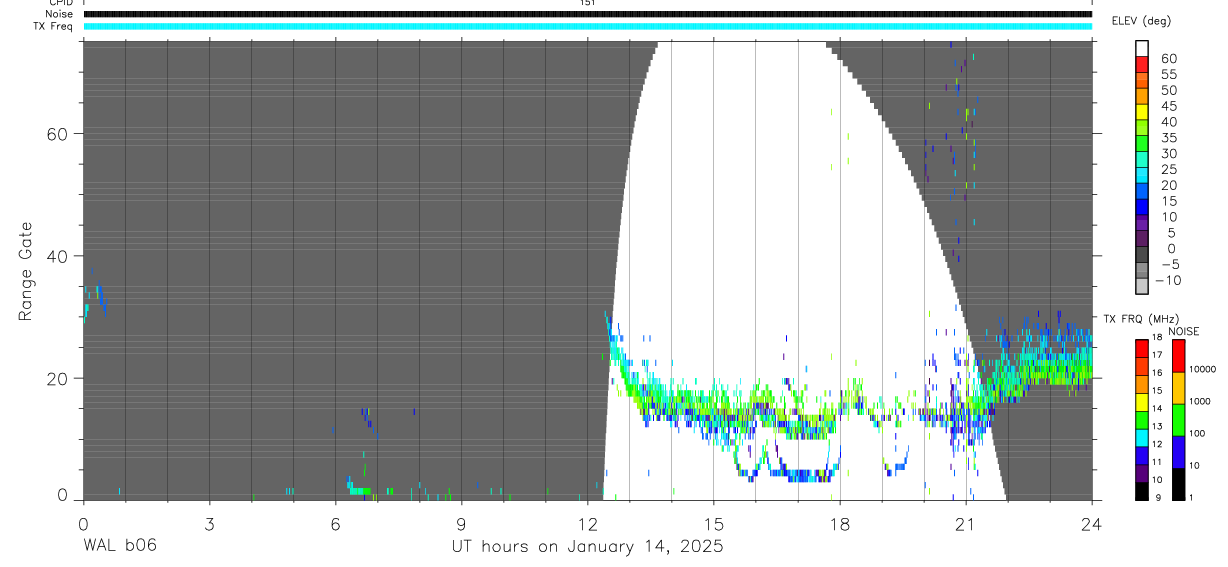Click the 'ELEV (deg)' legend title

pos(1141,21)
